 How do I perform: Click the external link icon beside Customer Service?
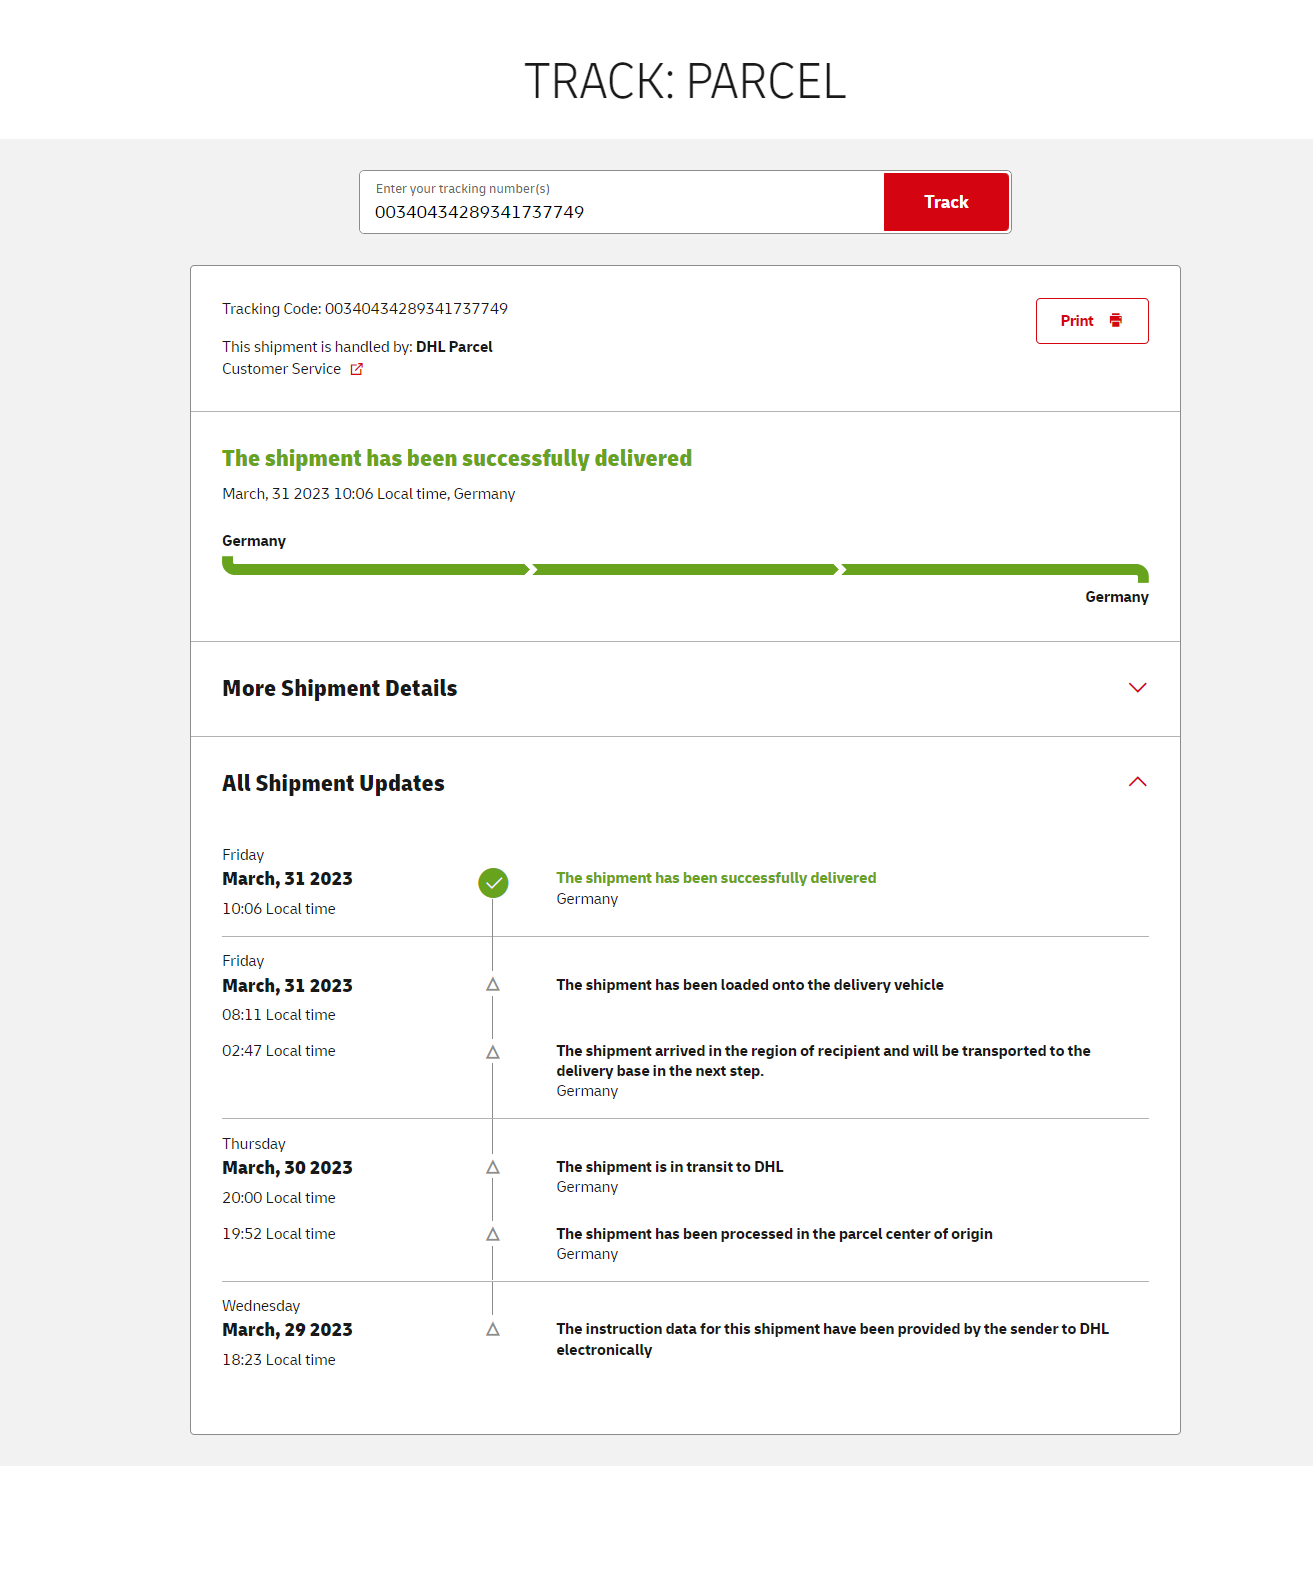click(357, 369)
